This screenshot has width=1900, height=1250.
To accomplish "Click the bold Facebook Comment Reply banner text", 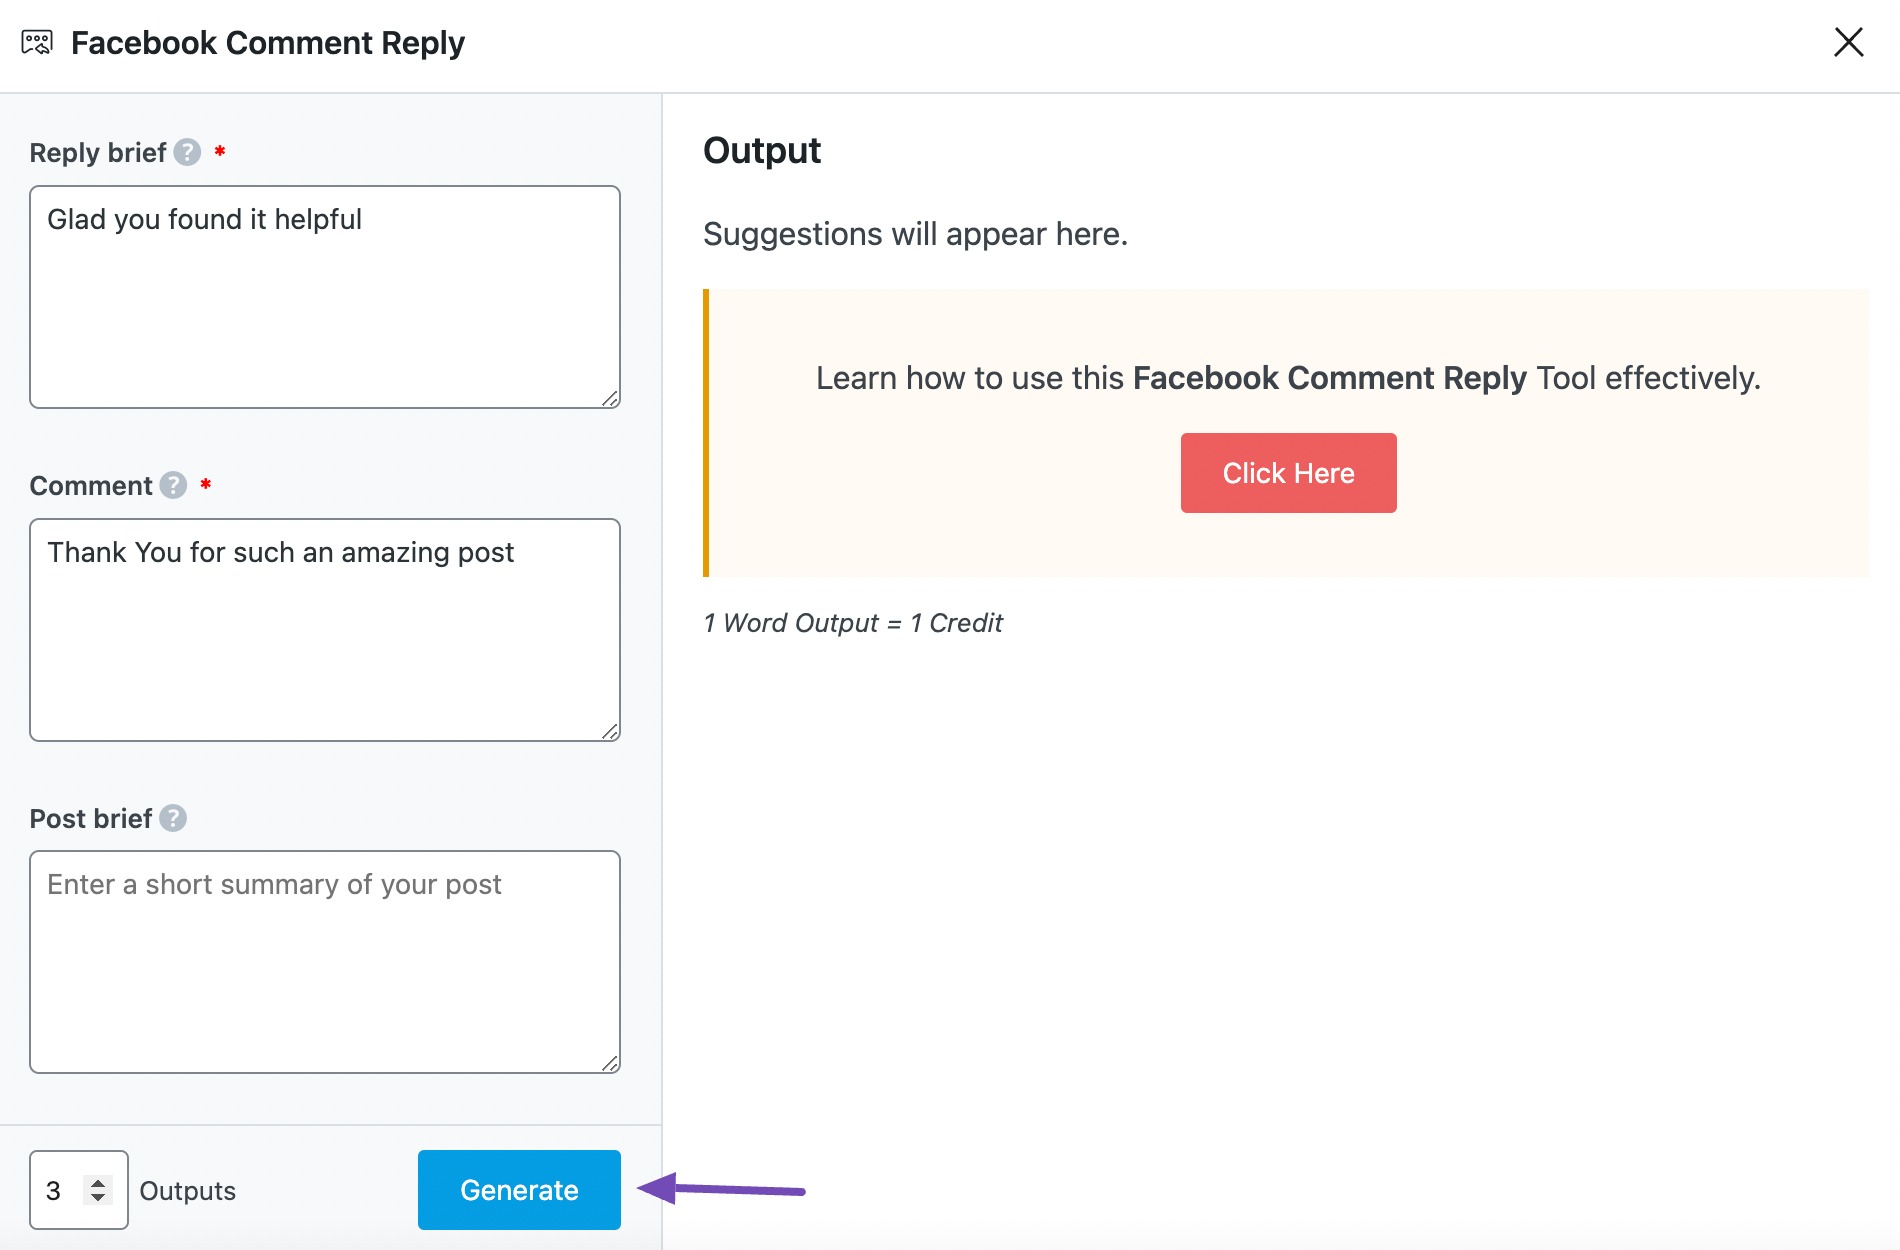I will pyautogui.click(x=1328, y=378).
